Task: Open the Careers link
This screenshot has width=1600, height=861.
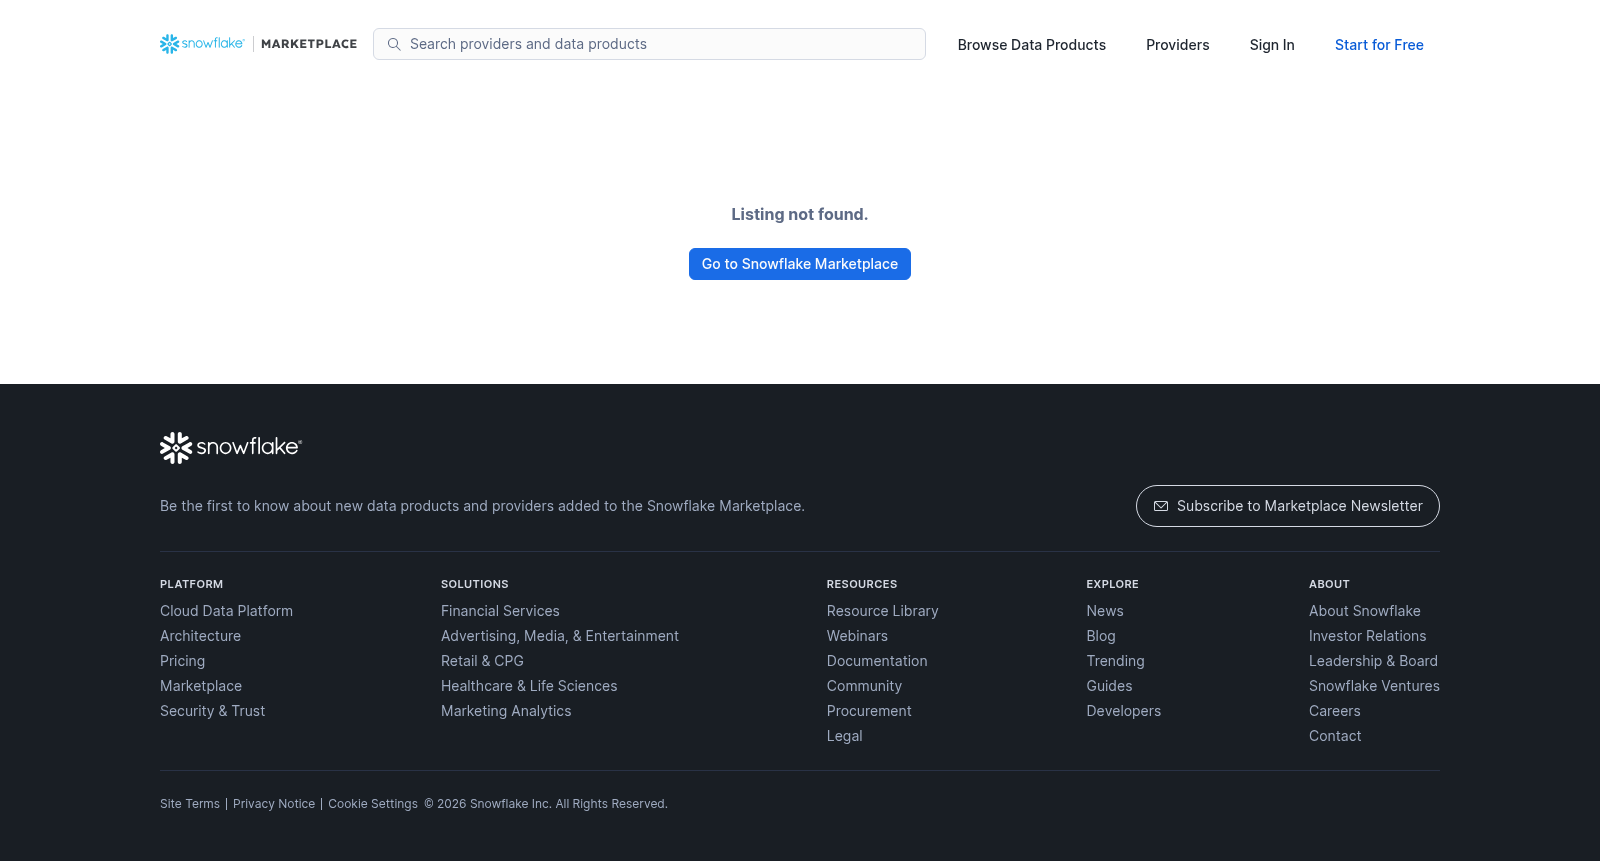Action: coord(1335,711)
